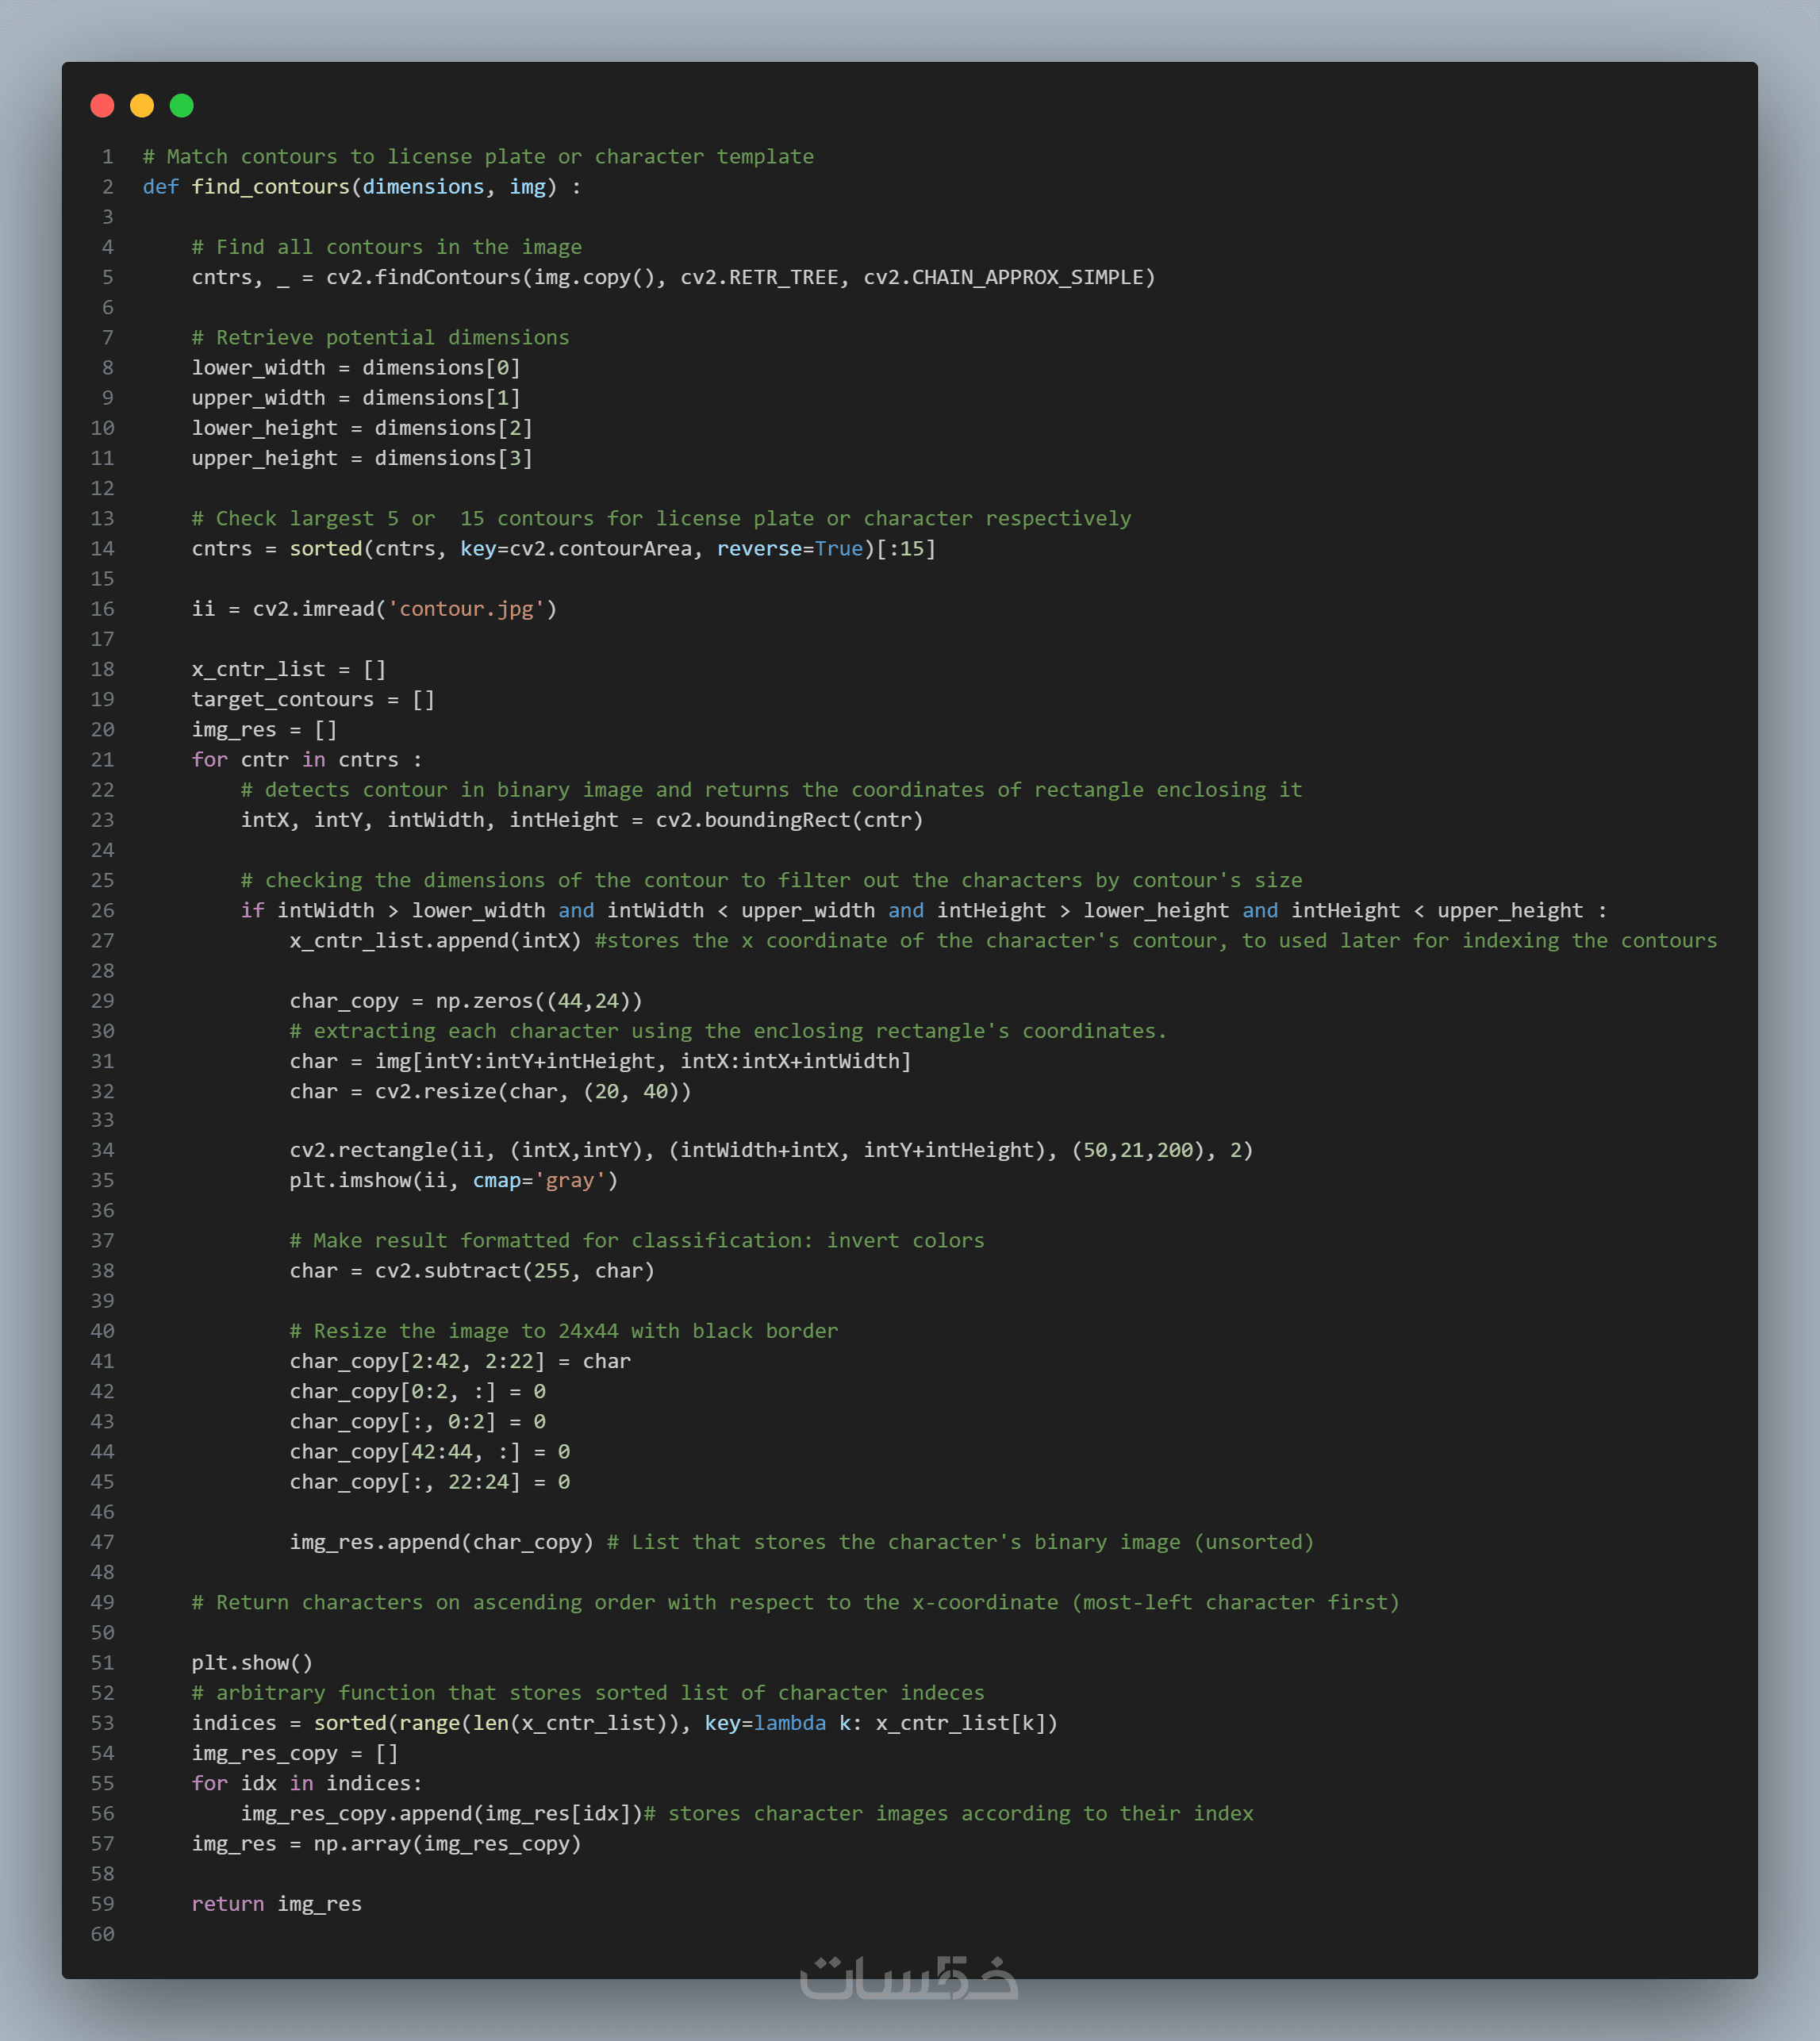The image size is (1820, 2041).
Task: Click the green maximize dot
Action: point(182,106)
